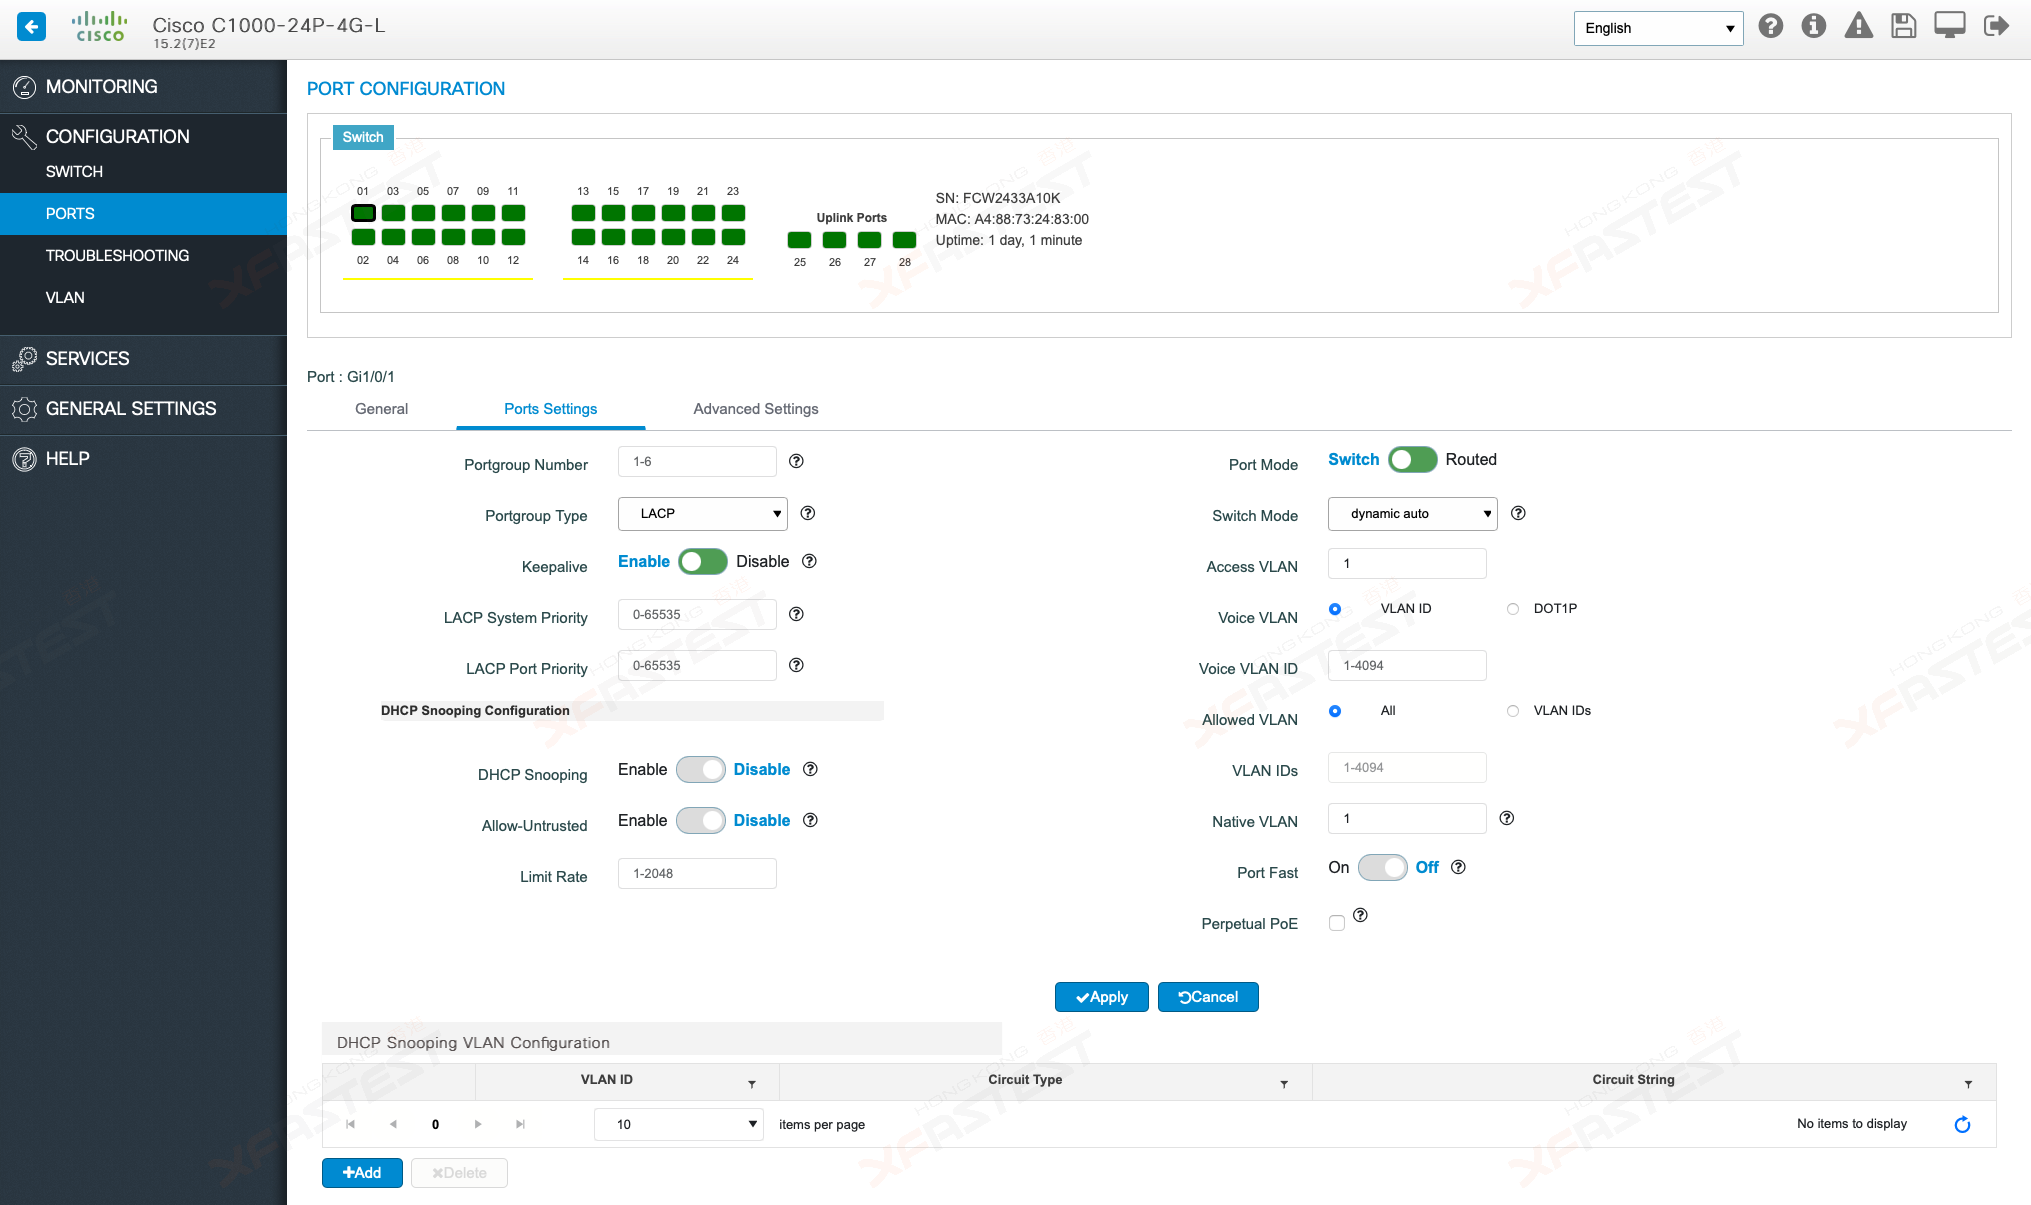This screenshot has height=1205, width=2031.
Task: Select switch port 24 icon
Action: click(733, 237)
